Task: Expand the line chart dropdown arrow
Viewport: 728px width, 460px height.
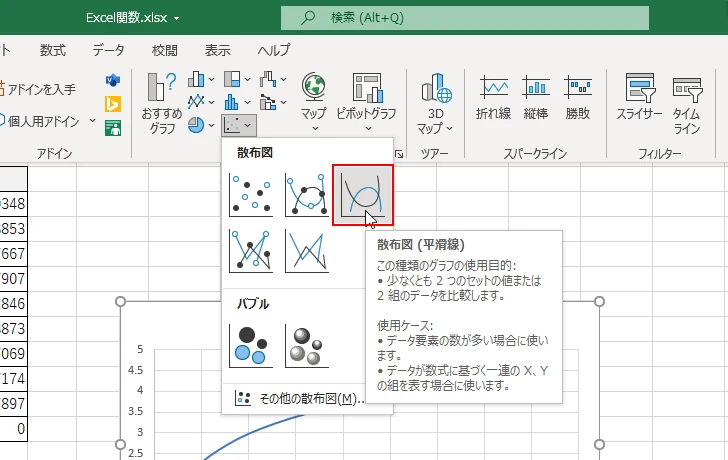Action: click(211, 102)
